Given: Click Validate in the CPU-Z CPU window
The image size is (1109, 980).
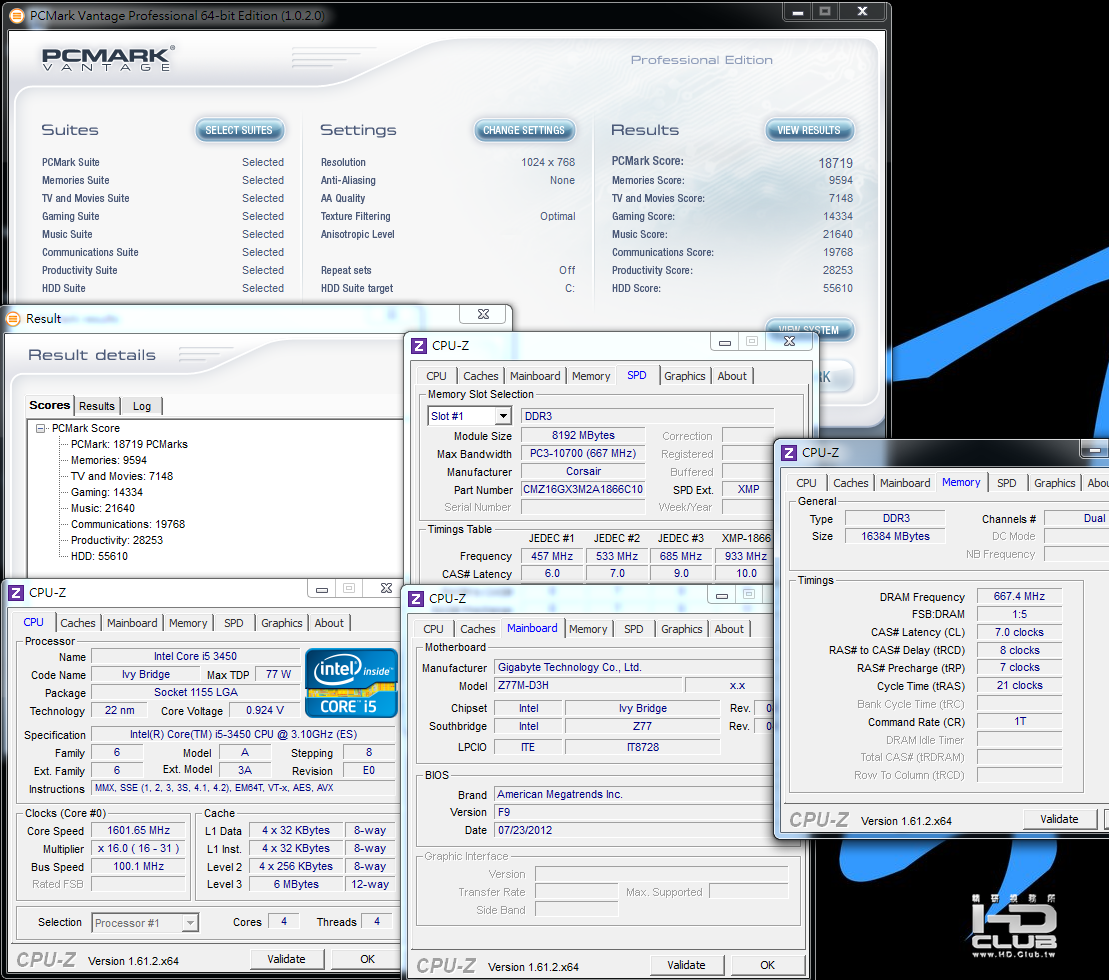Looking at the screenshot, I should click(286, 959).
